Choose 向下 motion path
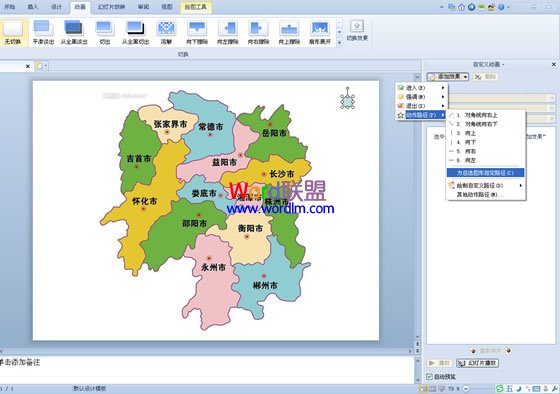The height and width of the screenshot is (394, 560). point(486,142)
